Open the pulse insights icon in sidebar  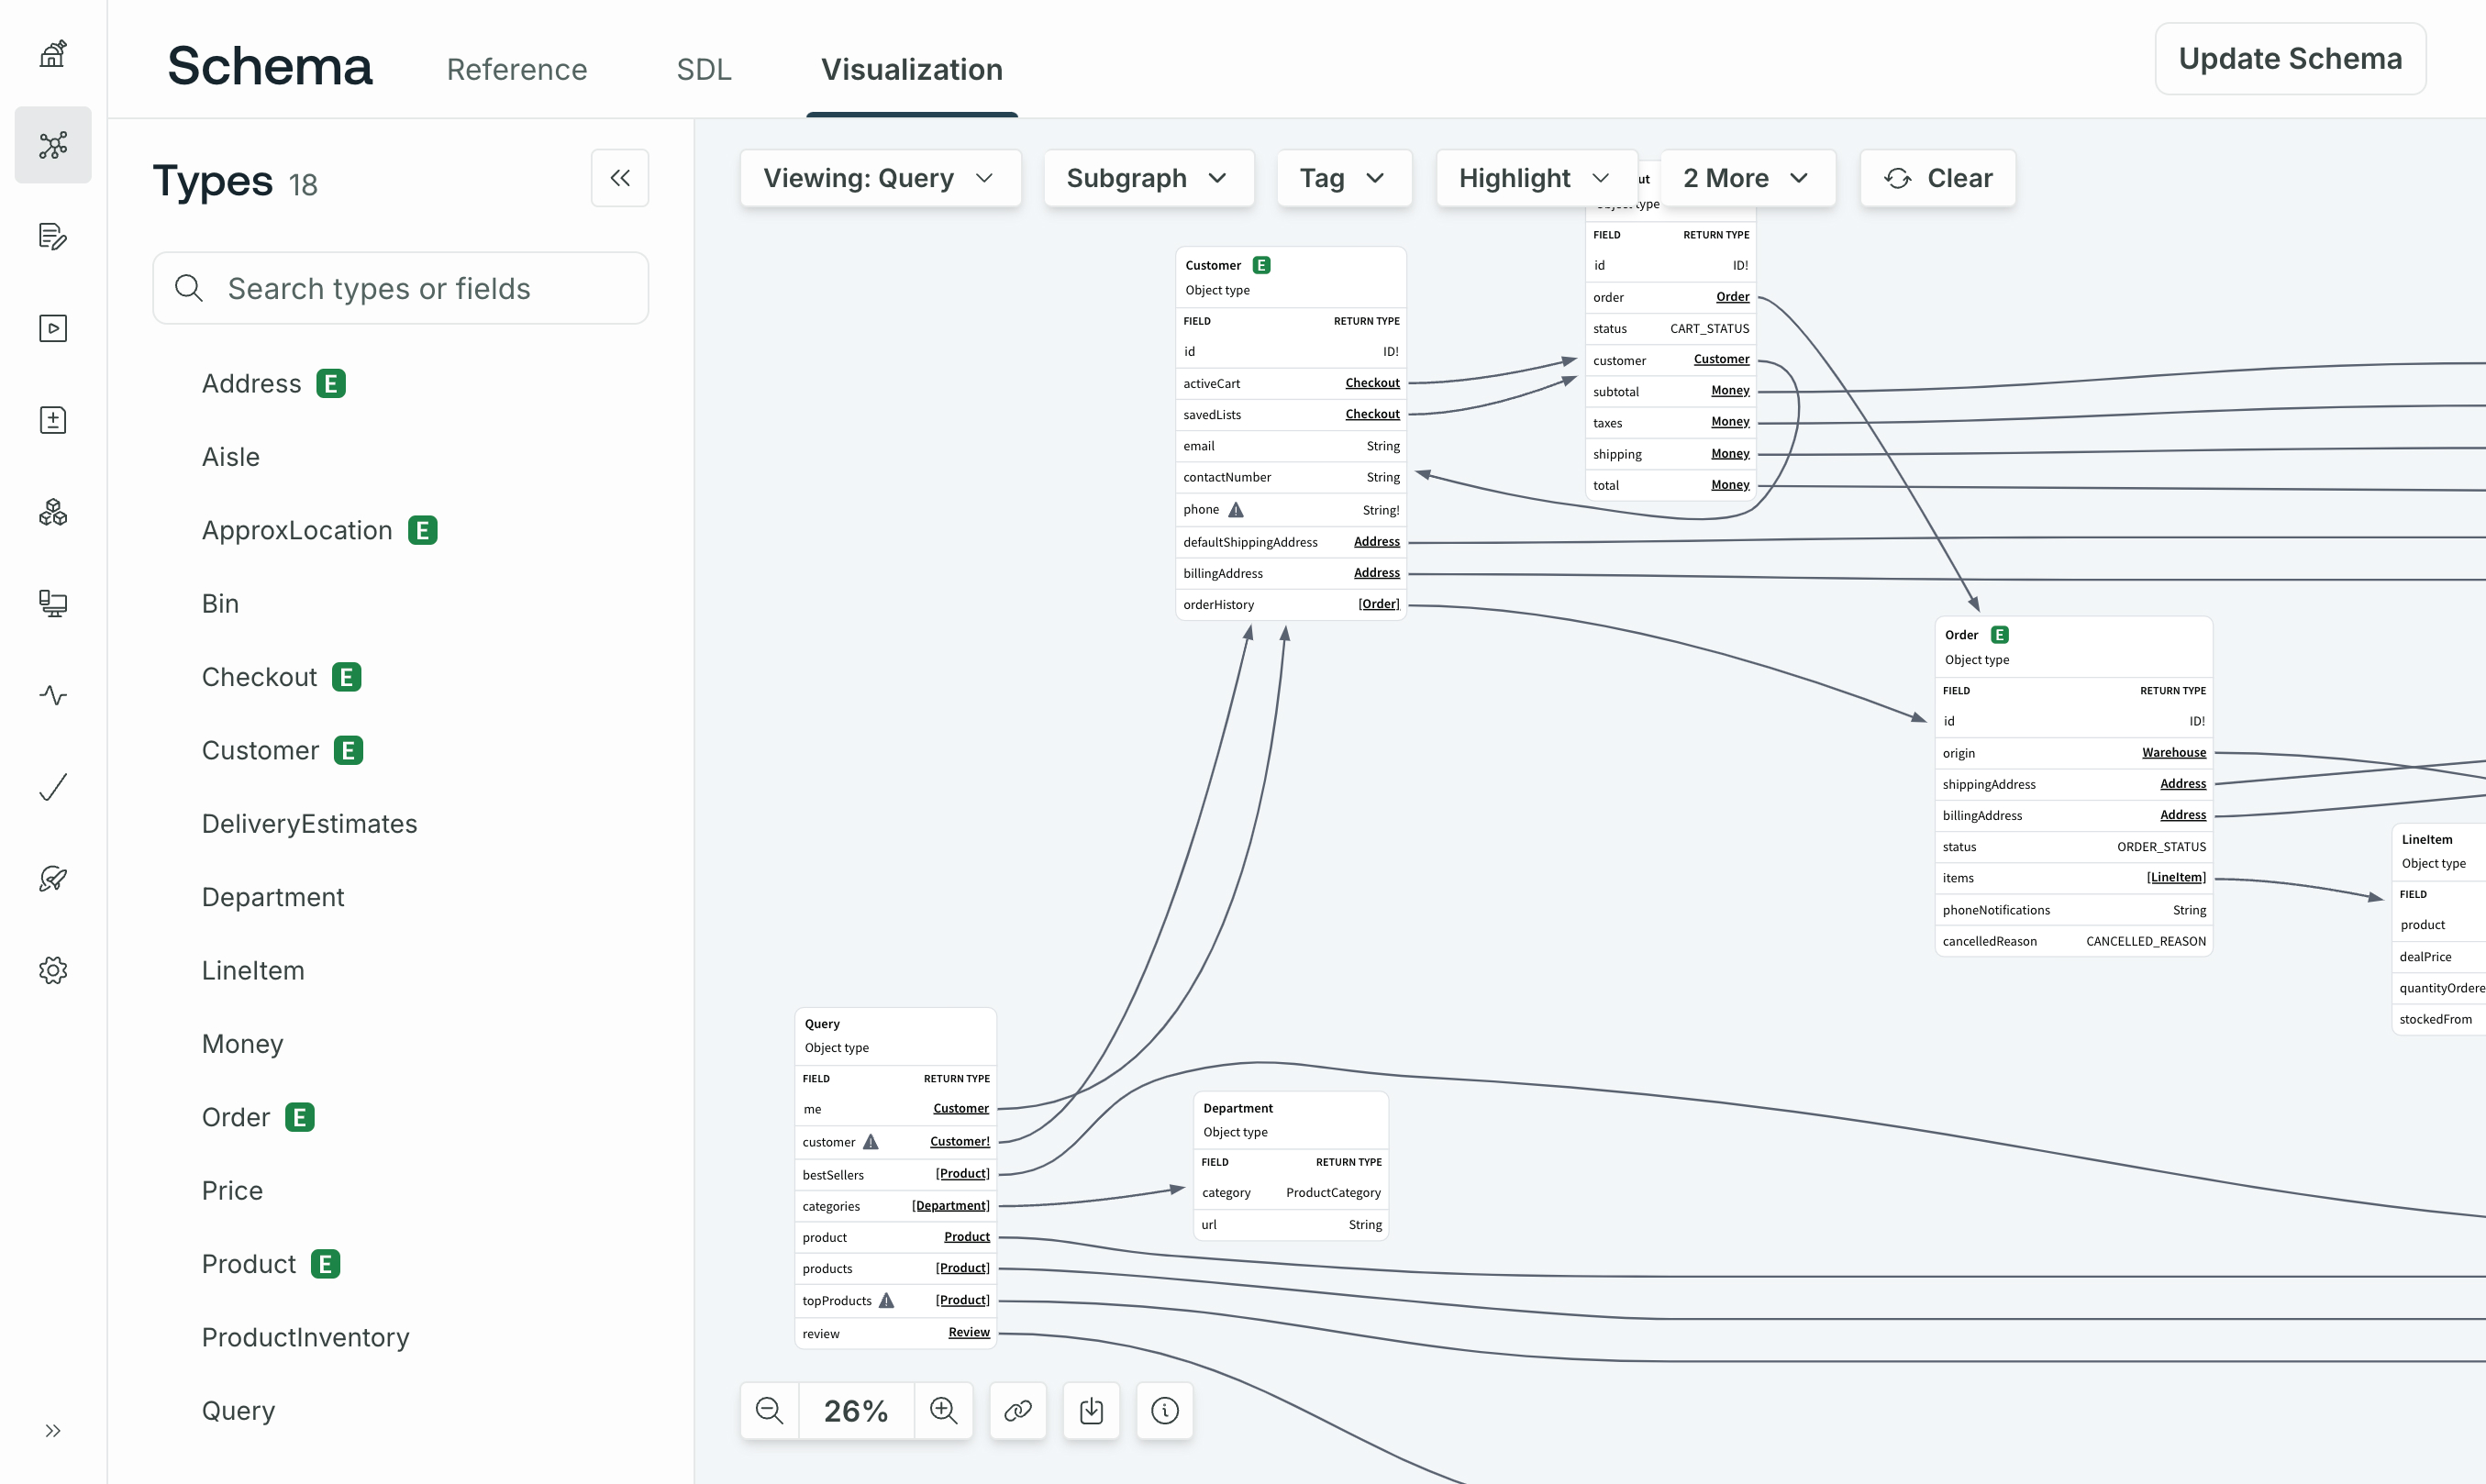53,695
